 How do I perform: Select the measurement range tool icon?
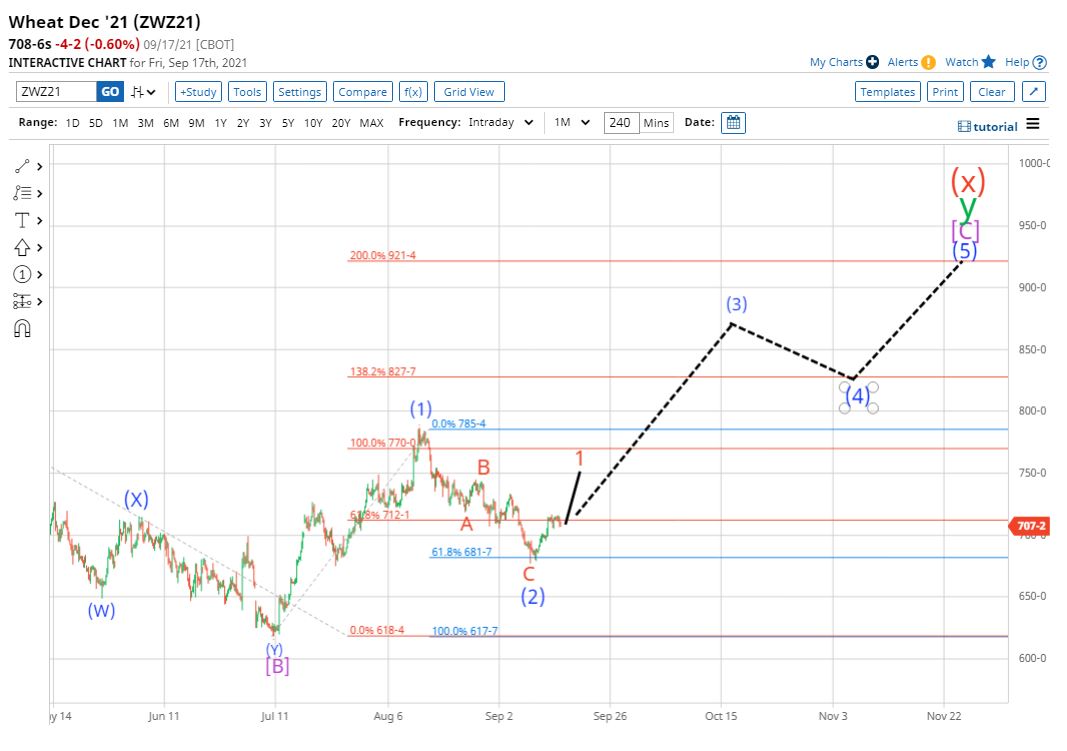coord(22,301)
